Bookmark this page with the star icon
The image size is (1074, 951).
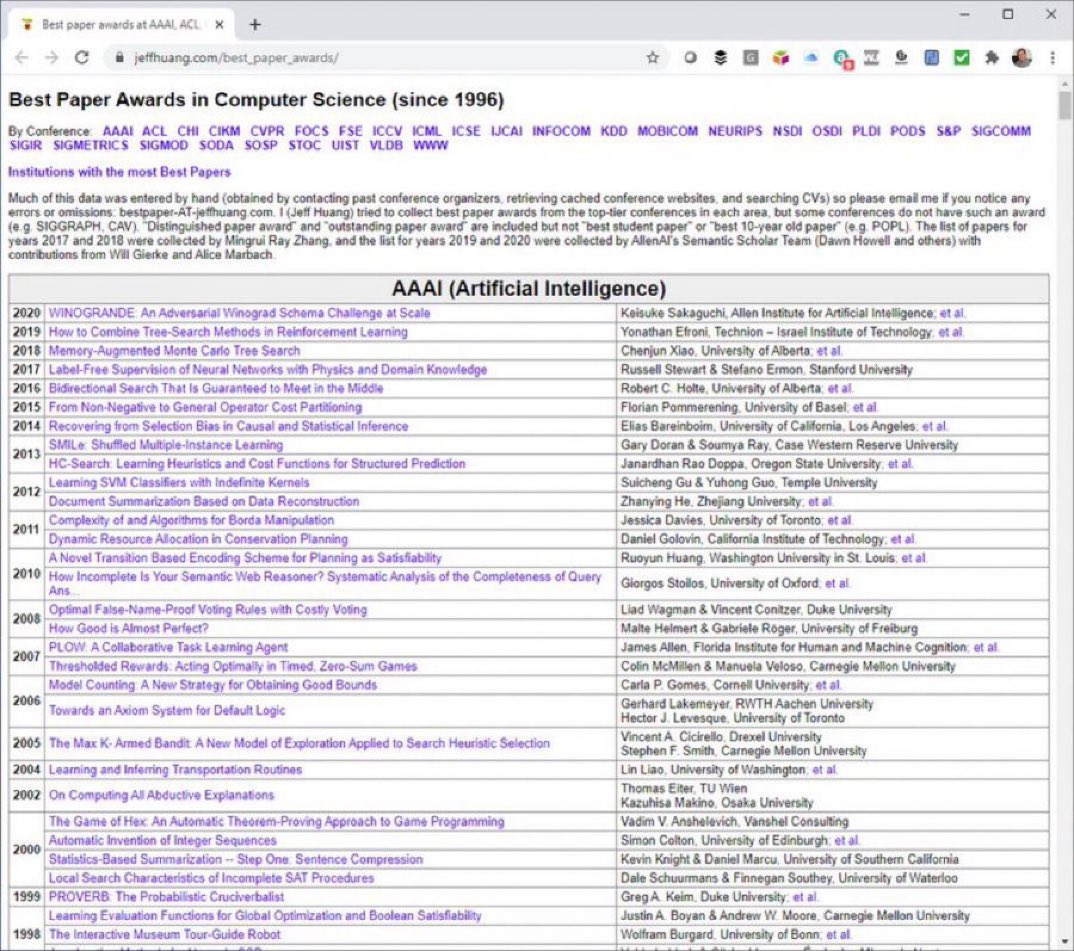(x=653, y=58)
